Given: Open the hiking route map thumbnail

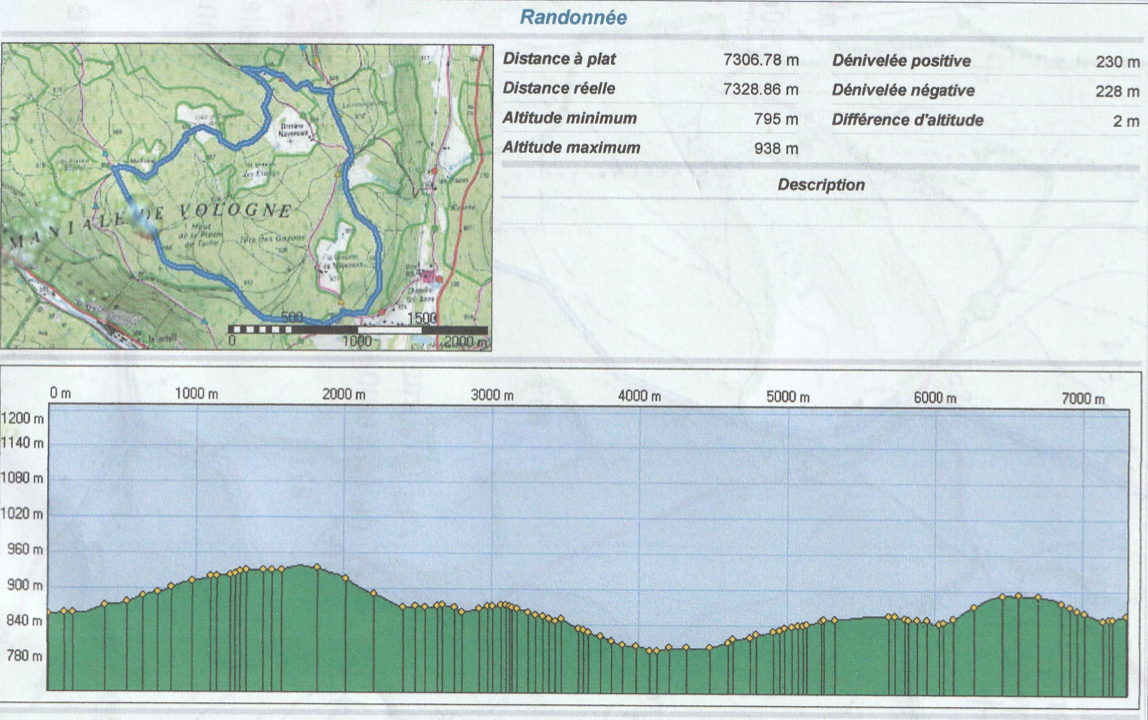Looking at the screenshot, I should coord(247,196).
